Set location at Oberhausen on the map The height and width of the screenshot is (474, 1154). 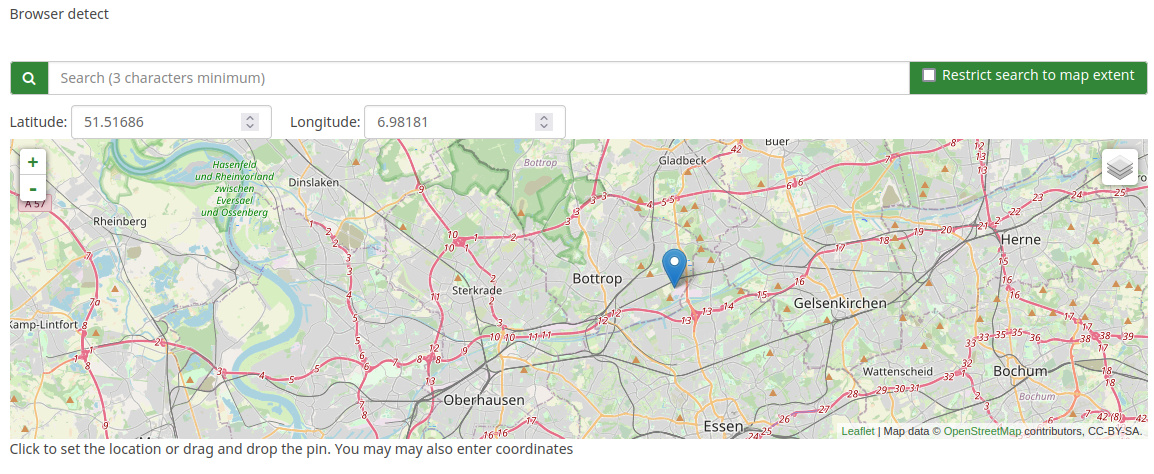pos(484,400)
